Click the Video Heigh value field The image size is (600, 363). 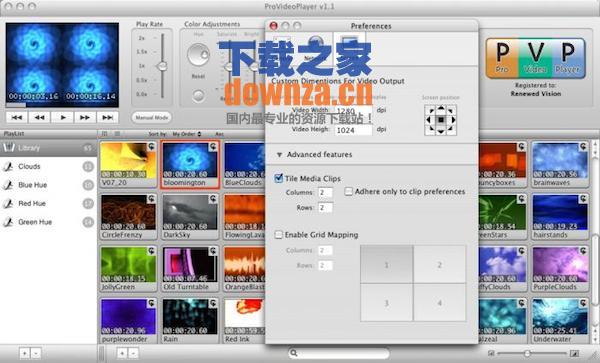click(353, 130)
